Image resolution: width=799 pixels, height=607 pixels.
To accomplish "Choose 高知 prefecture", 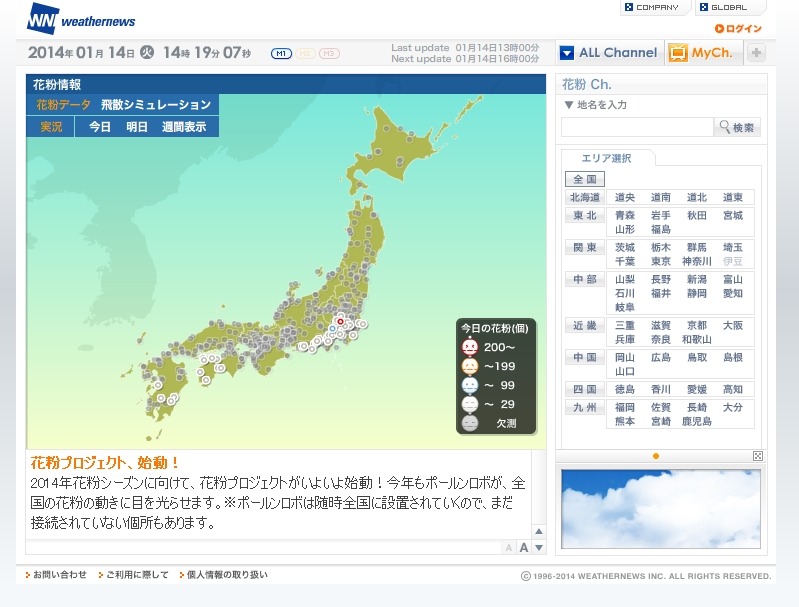I will [x=733, y=389].
